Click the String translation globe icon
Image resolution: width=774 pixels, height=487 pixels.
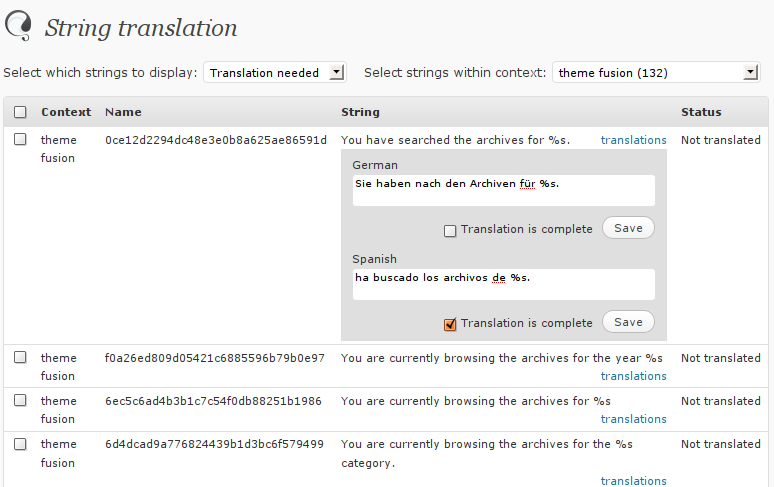[x=19, y=27]
